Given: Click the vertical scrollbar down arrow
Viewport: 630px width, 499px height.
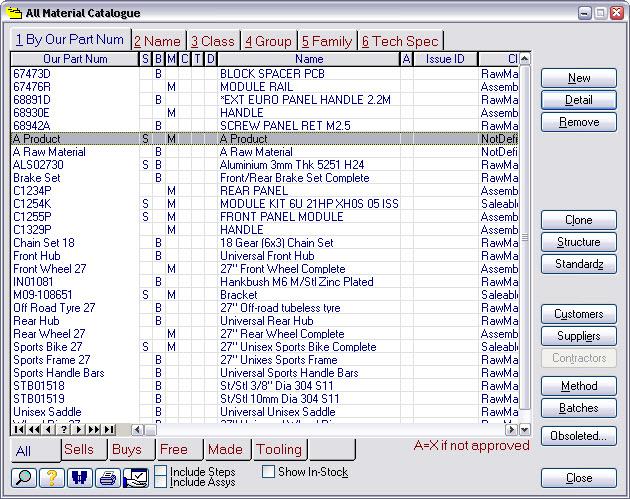Looking at the screenshot, I should coord(524,430).
